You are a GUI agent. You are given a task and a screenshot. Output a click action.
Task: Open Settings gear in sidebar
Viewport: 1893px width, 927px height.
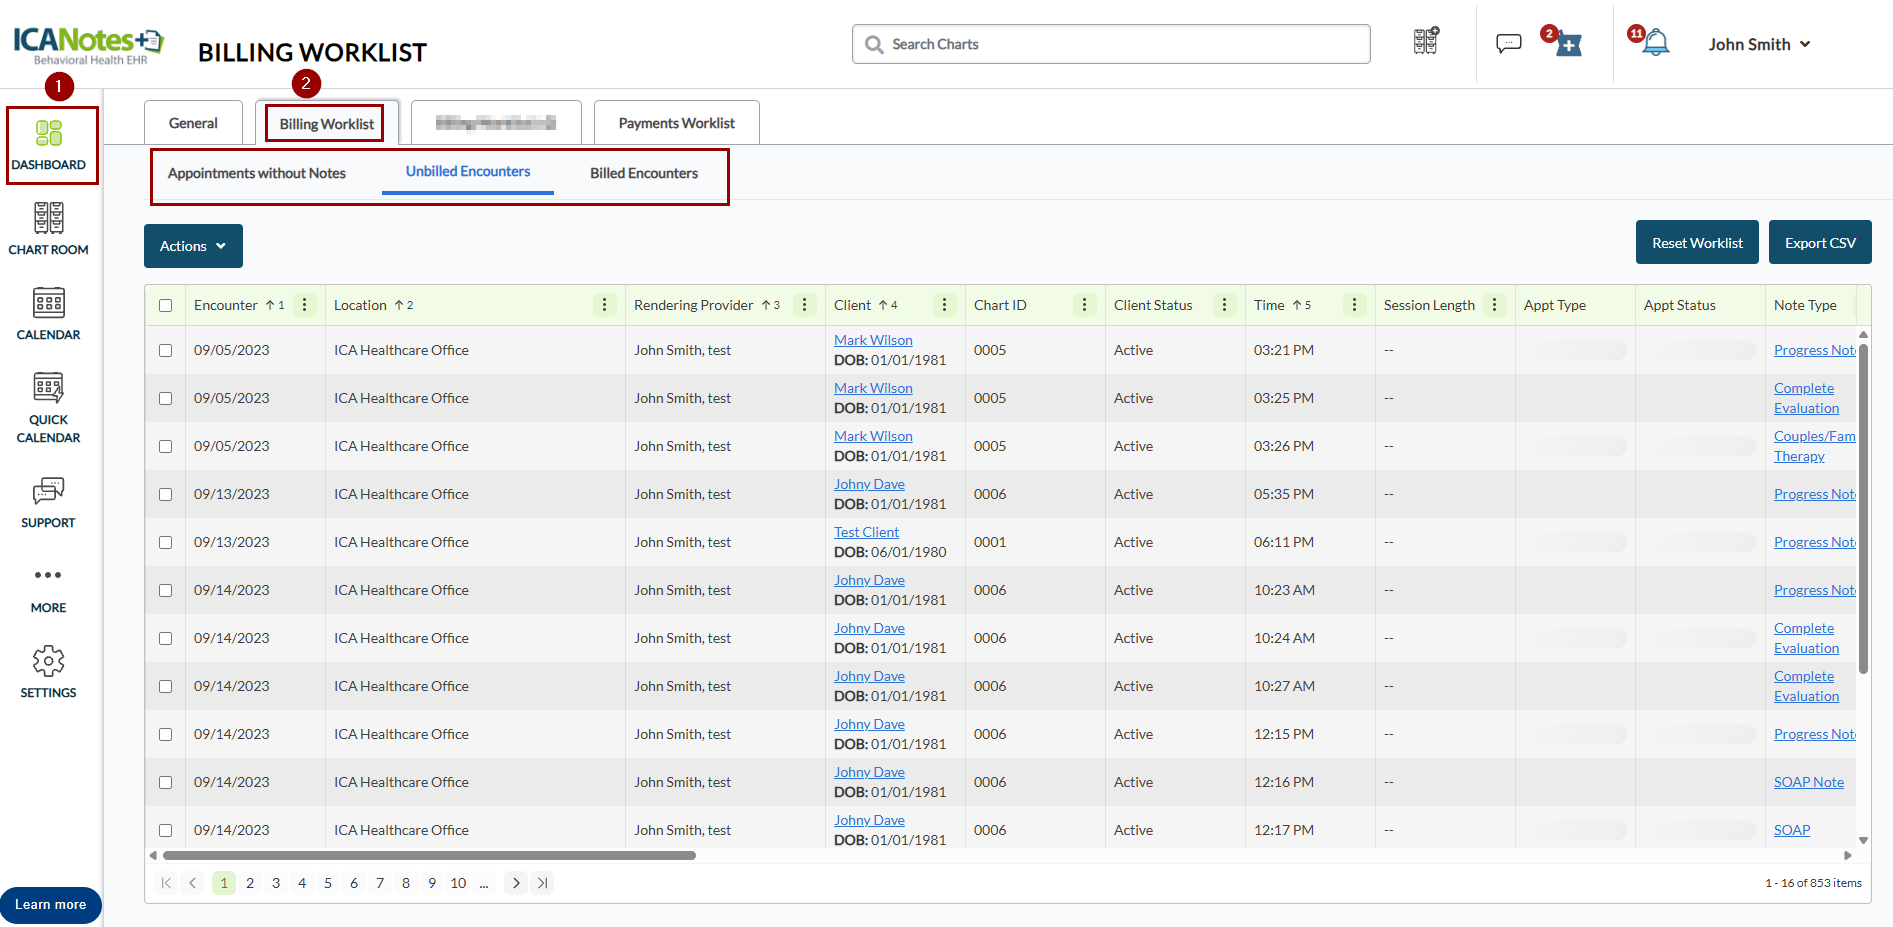pyautogui.click(x=48, y=661)
